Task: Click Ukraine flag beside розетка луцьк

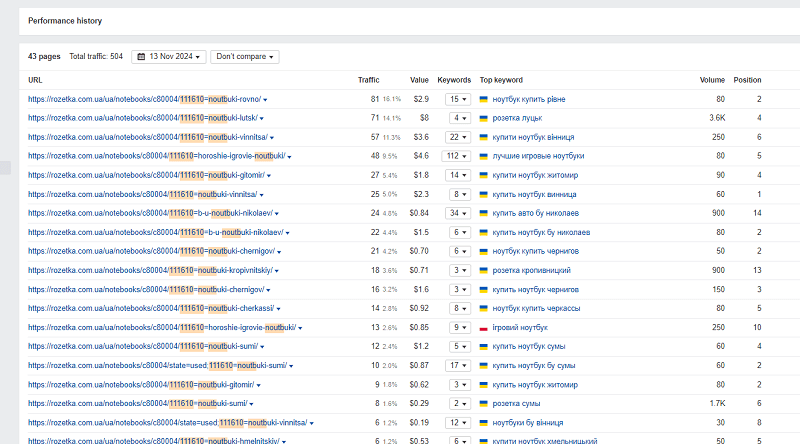Action: [x=484, y=118]
